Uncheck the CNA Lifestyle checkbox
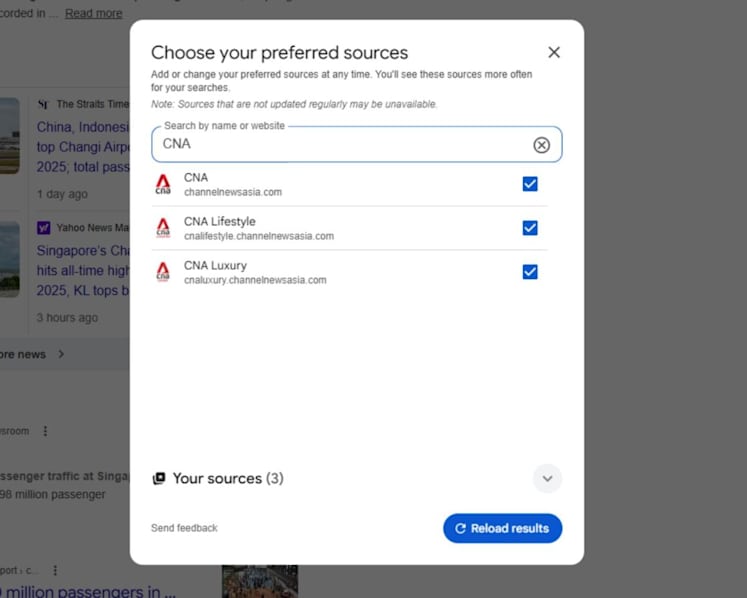Image resolution: width=747 pixels, height=598 pixels. pos(530,228)
